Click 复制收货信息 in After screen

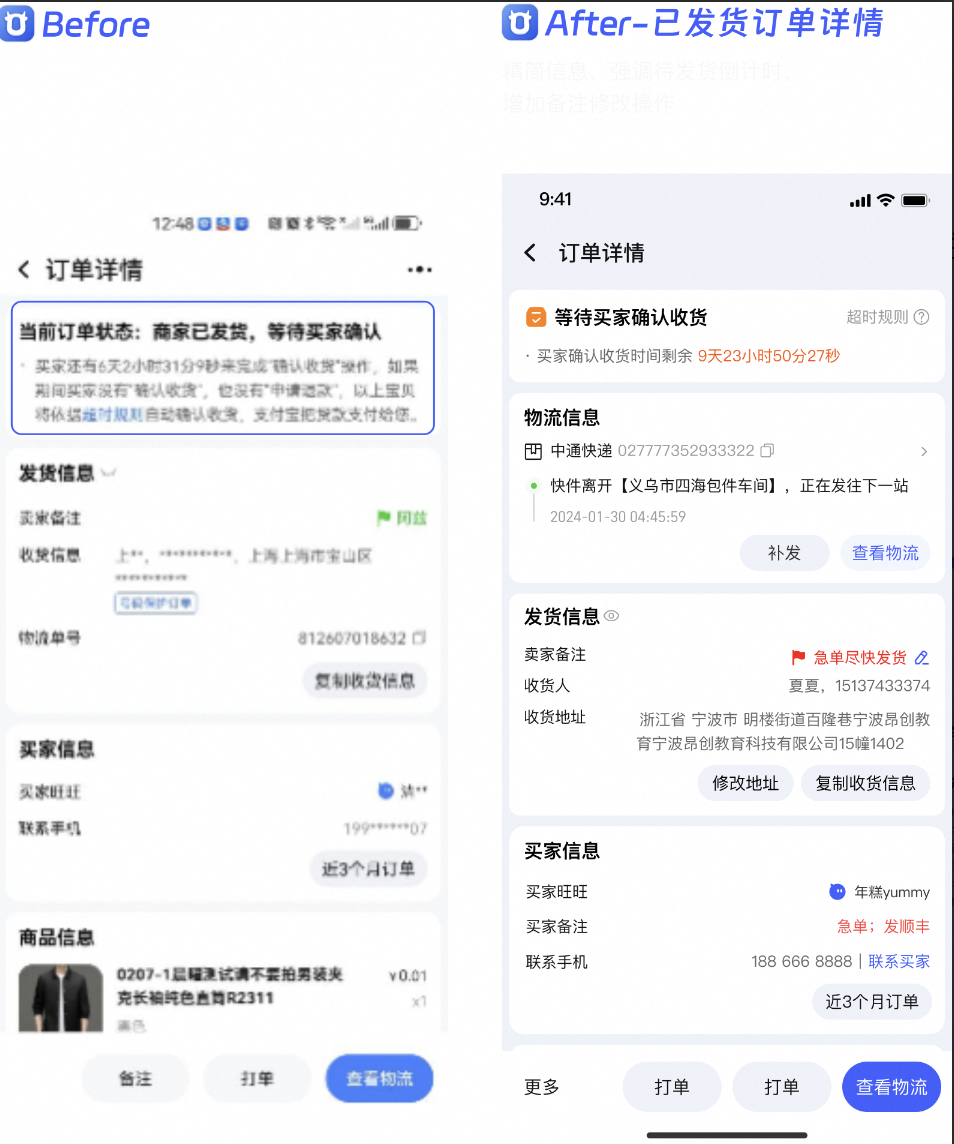point(865,784)
